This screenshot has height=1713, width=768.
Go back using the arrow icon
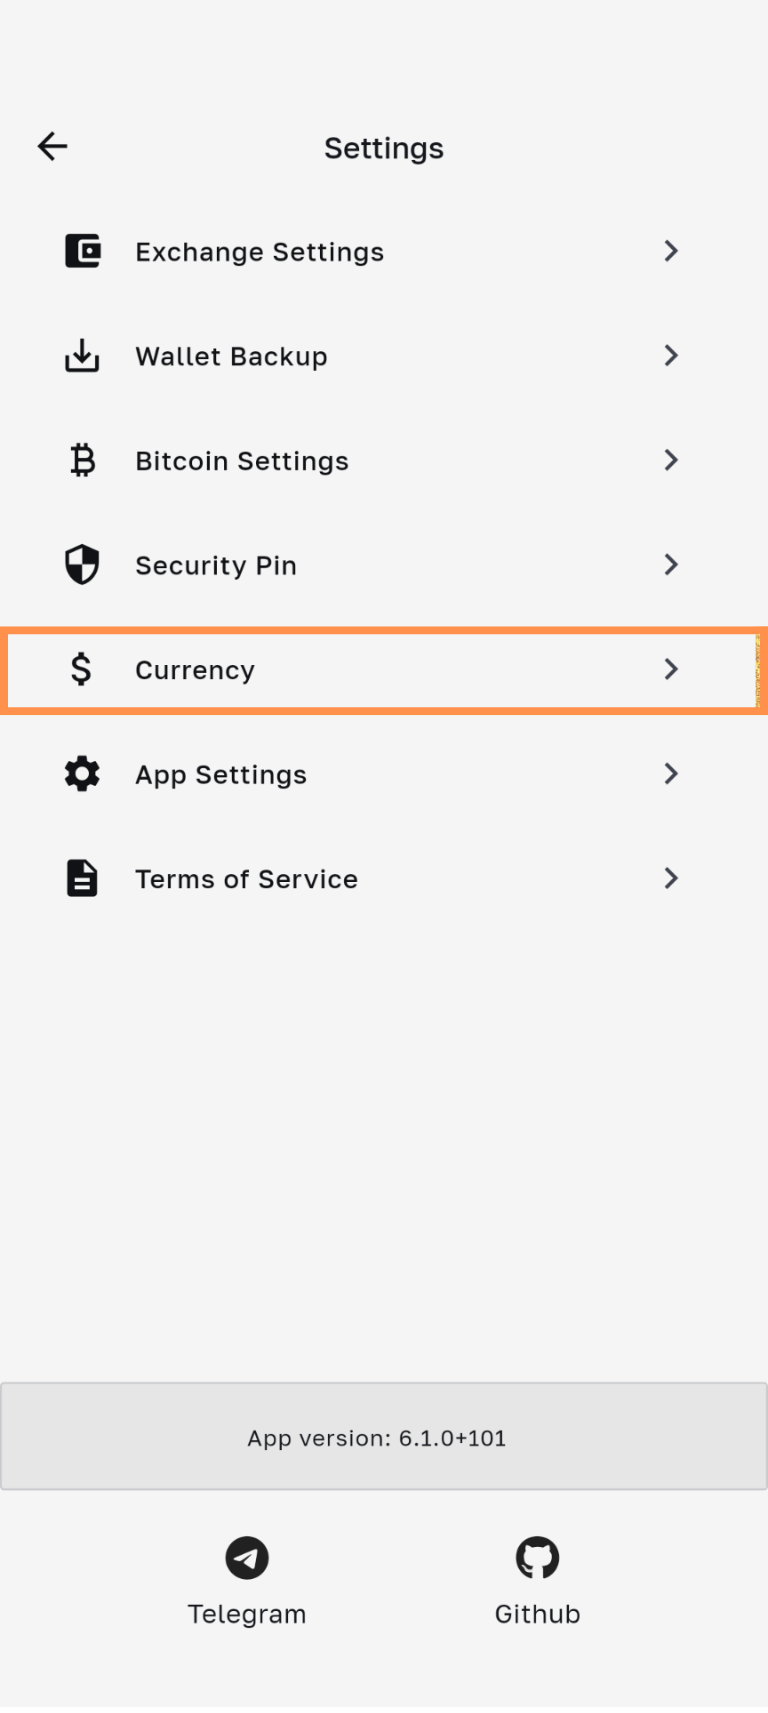(x=52, y=147)
